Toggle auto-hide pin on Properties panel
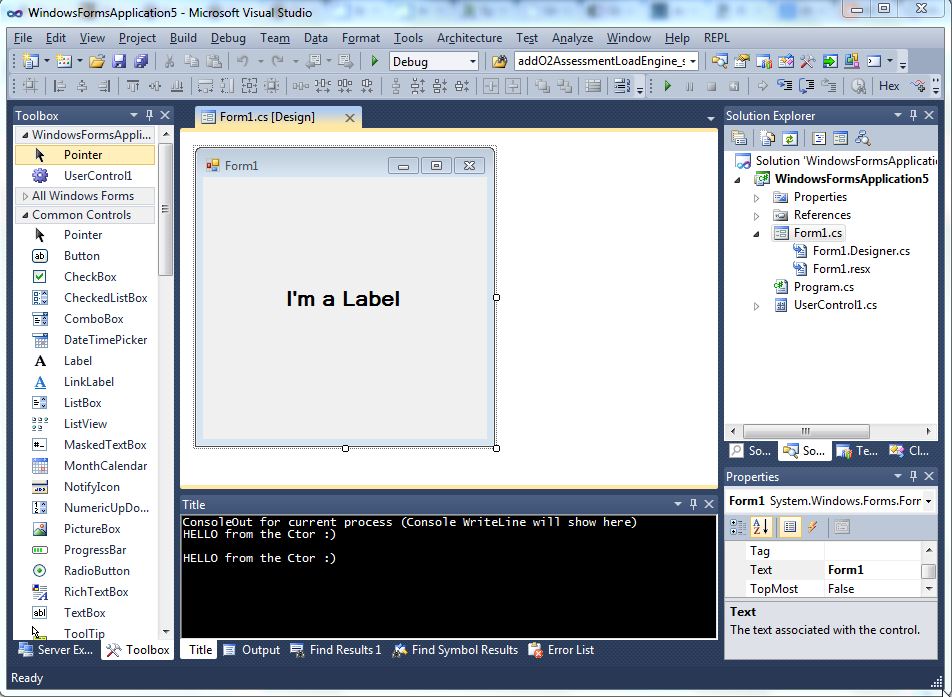 913,476
